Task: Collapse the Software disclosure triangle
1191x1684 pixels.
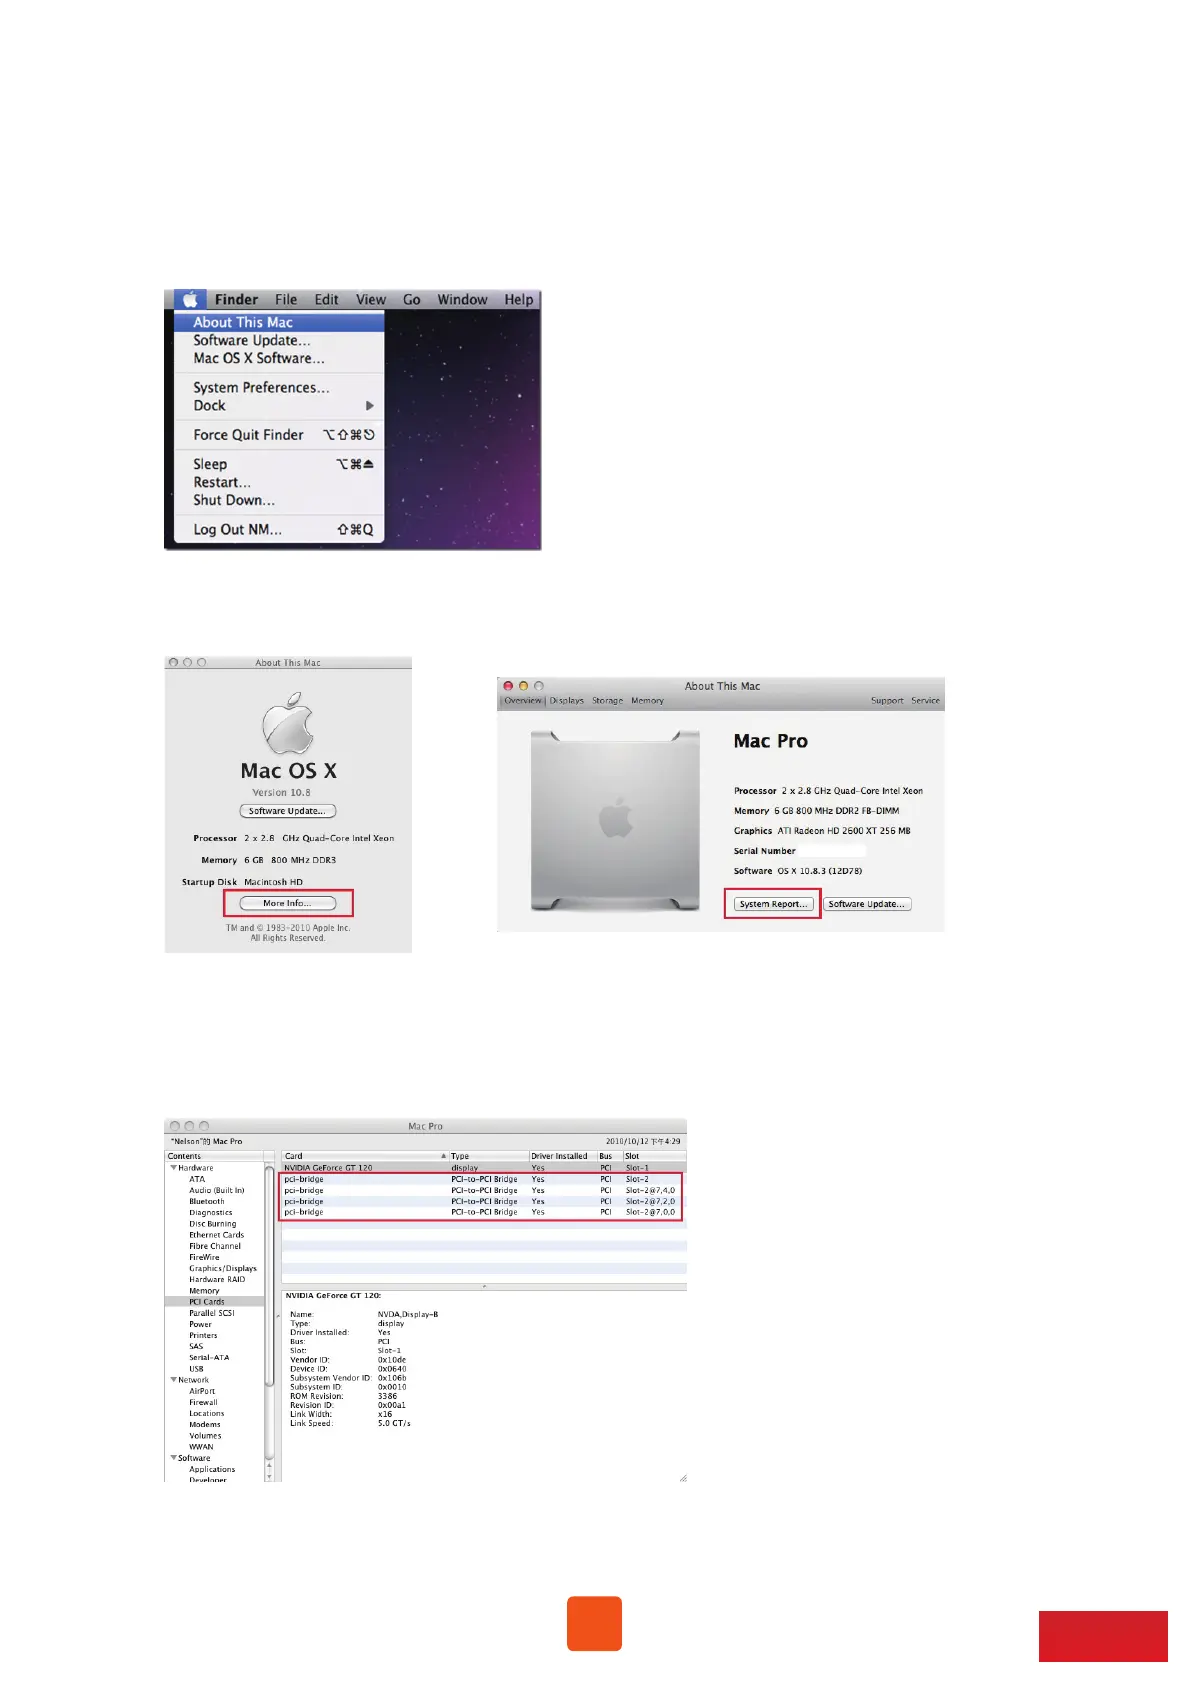Action: tap(174, 1458)
